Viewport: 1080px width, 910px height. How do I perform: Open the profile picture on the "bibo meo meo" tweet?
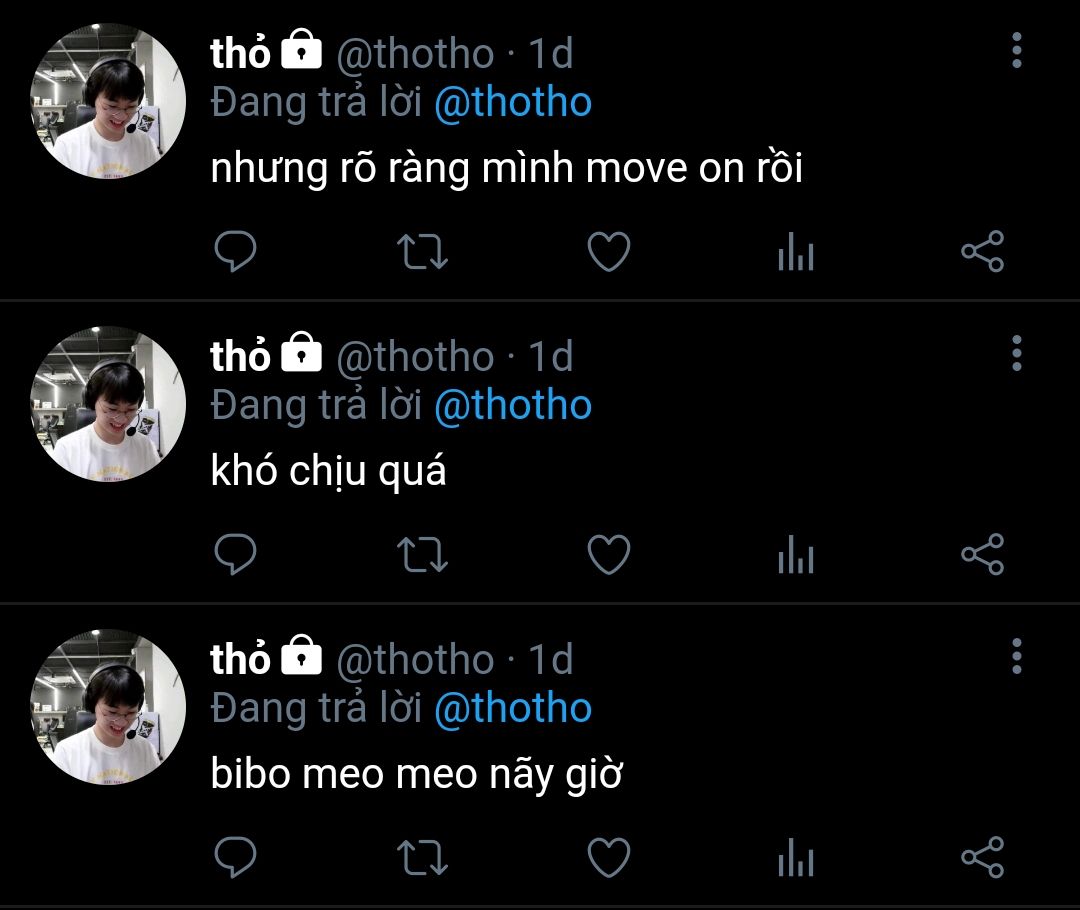point(108,707)
